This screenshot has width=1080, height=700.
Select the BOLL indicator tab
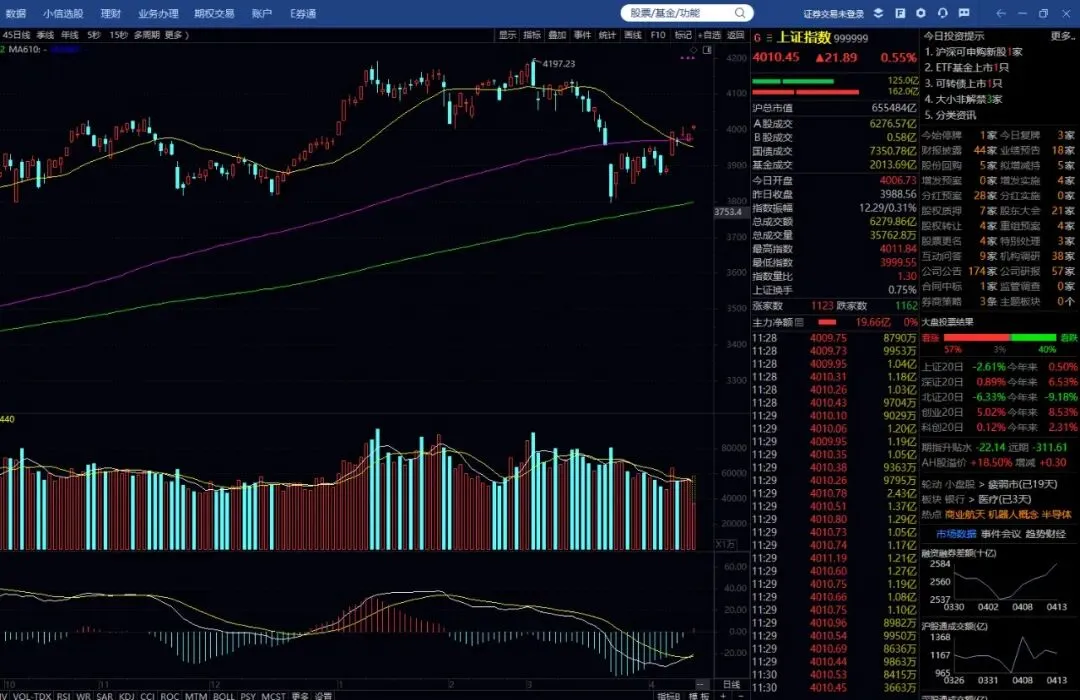224,696
